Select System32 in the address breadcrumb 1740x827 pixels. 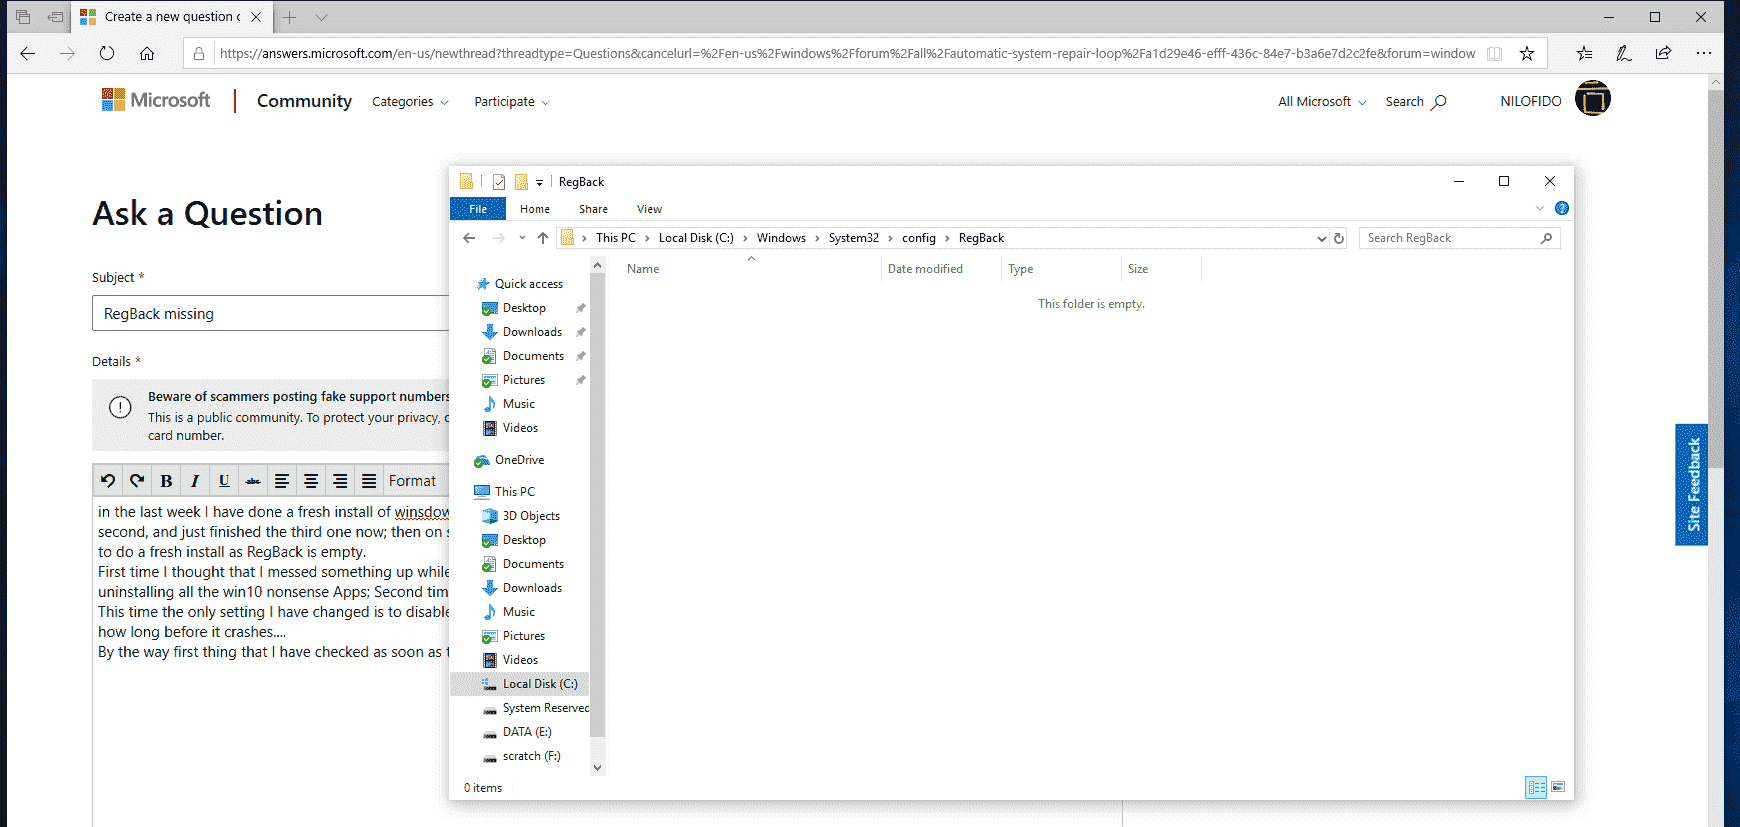click(854, 238)
